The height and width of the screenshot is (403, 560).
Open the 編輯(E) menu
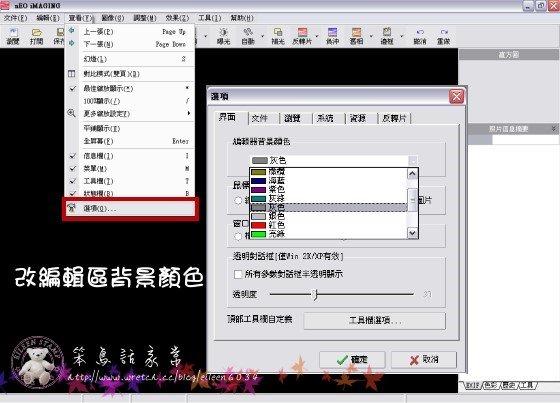coord(48,18)
